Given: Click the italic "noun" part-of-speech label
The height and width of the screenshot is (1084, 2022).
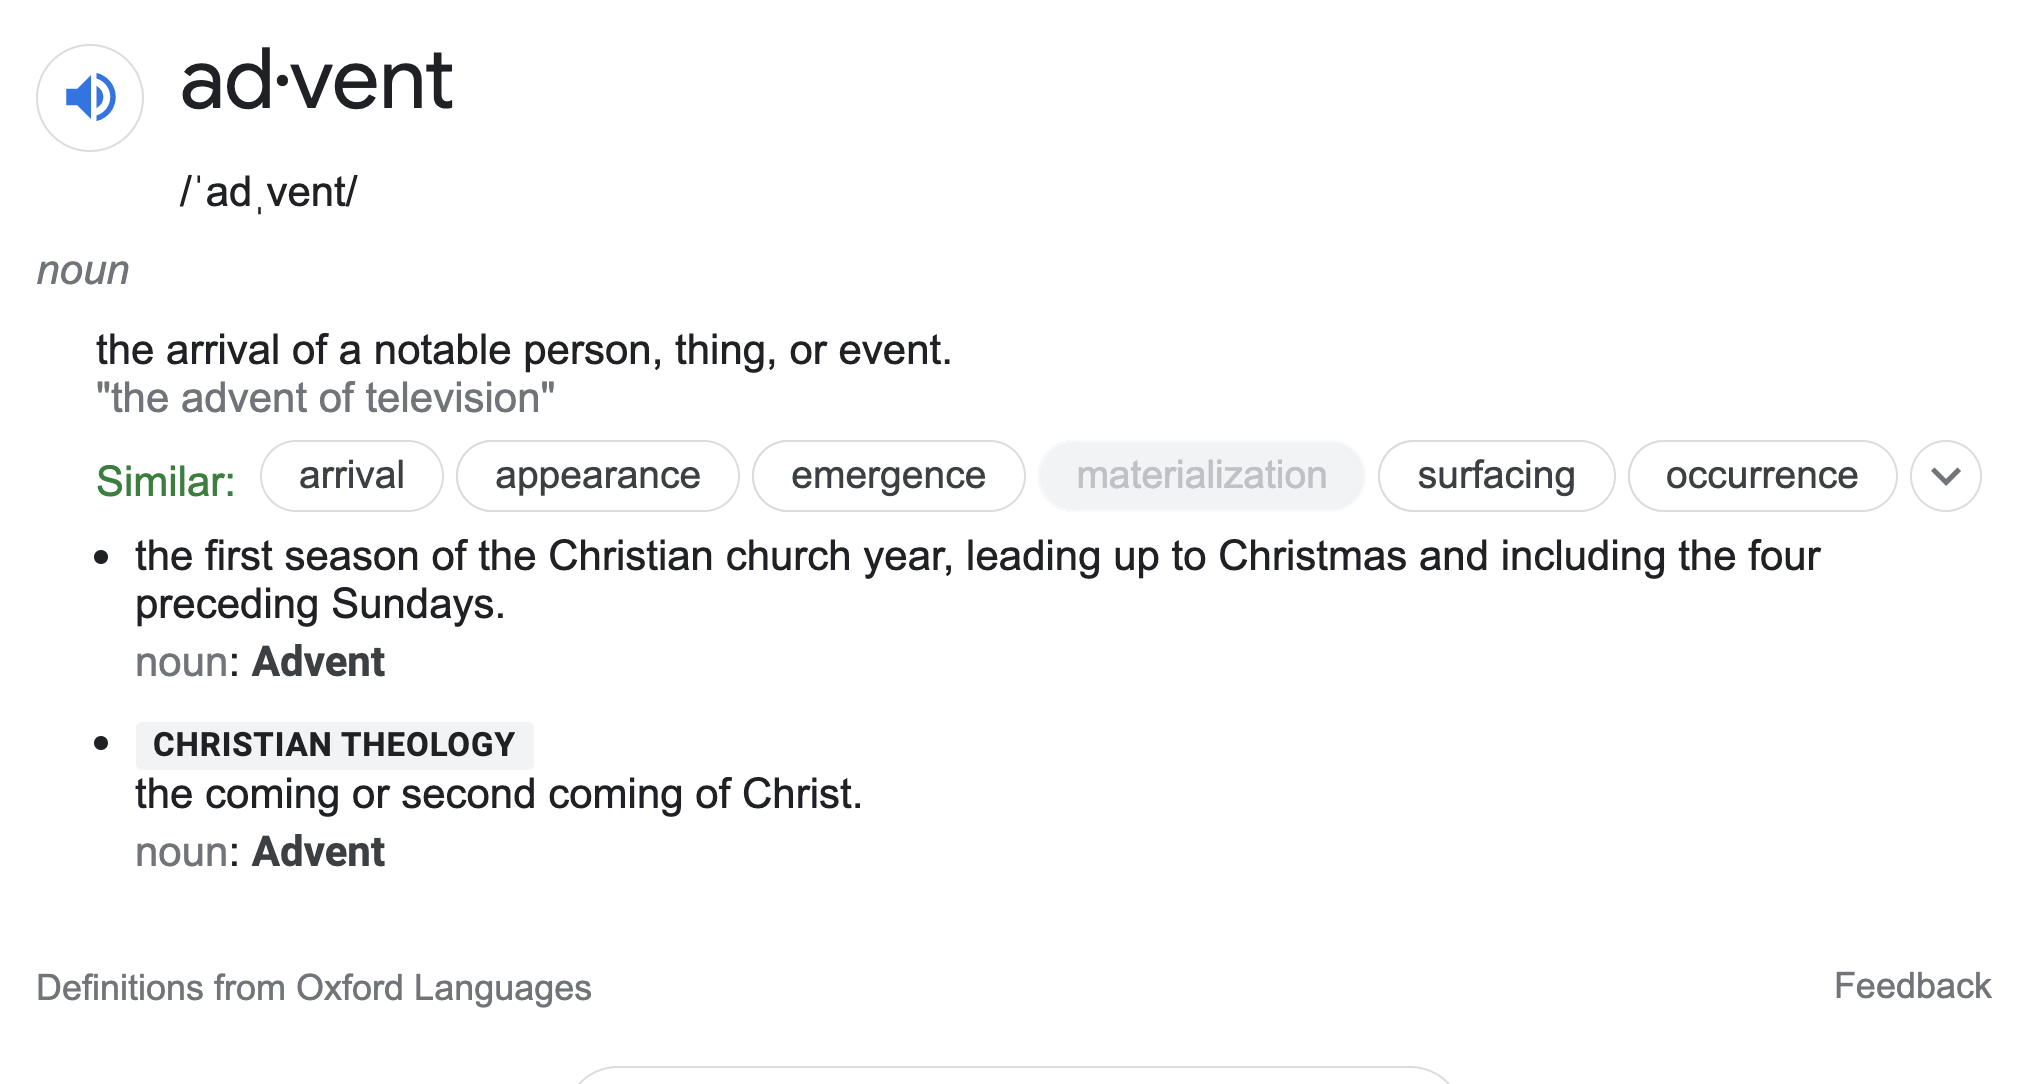Looking at the screenshot, I should (x=83, y=271).
